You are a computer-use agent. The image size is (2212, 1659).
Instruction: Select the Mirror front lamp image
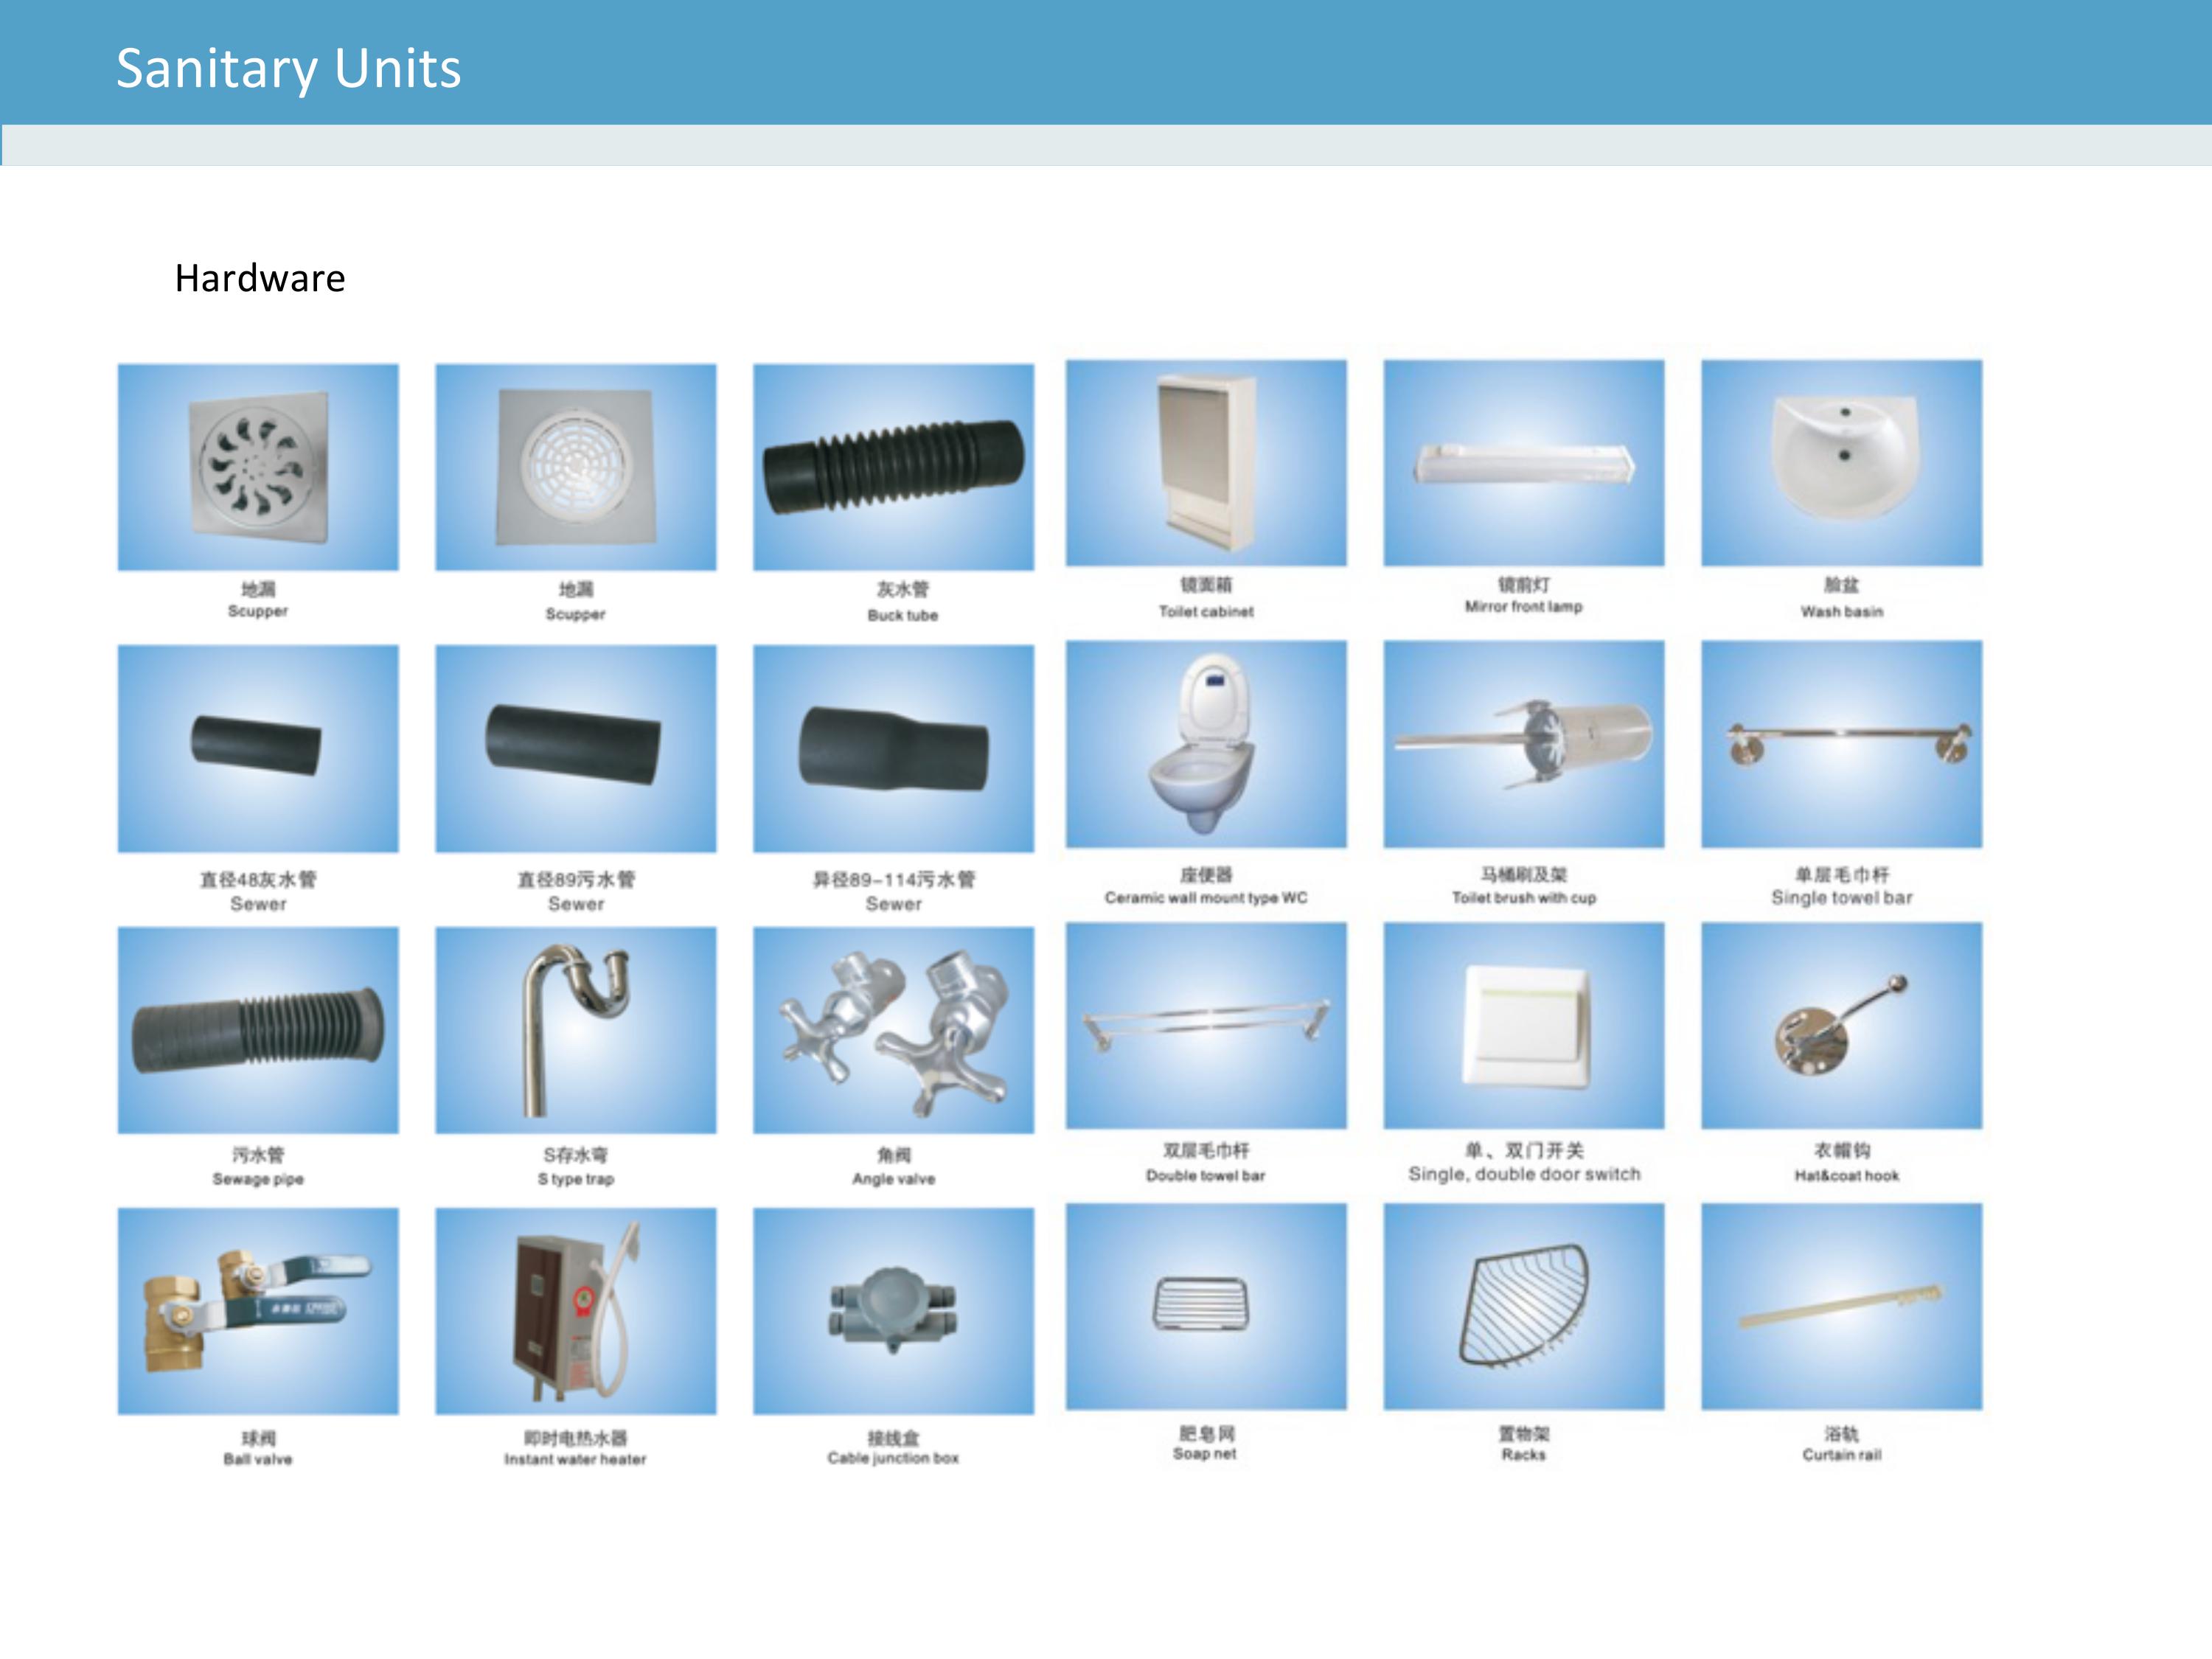click(x=1524, y=463)
